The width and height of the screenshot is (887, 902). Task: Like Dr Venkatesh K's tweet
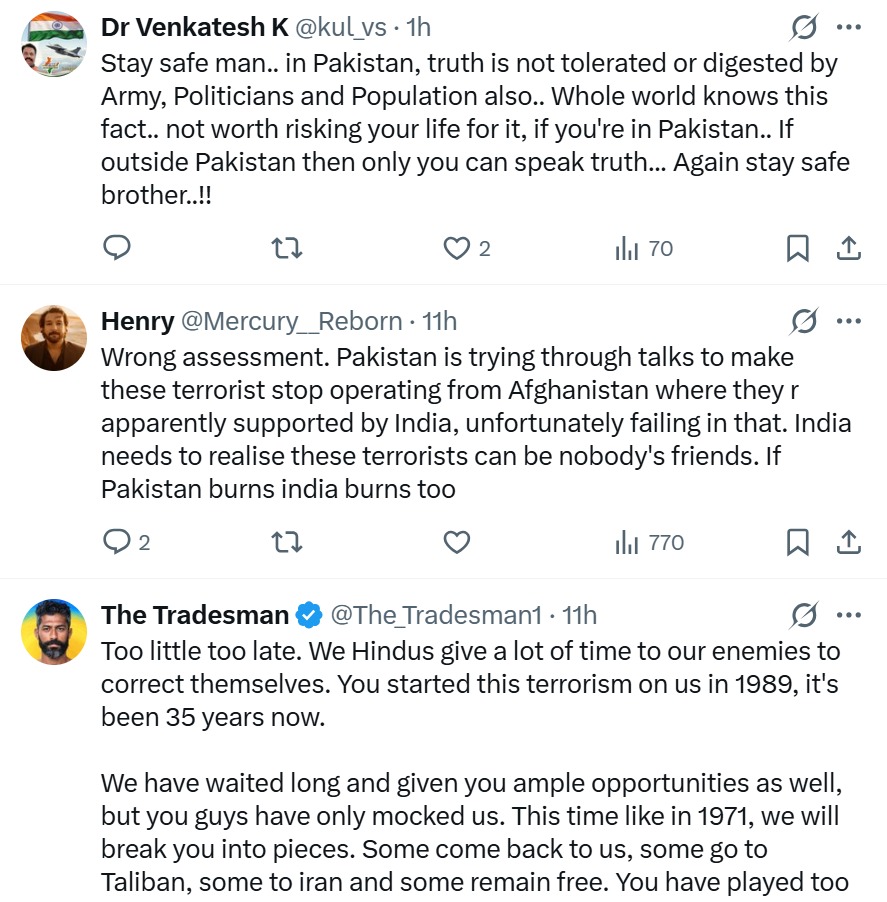[457, 248]
